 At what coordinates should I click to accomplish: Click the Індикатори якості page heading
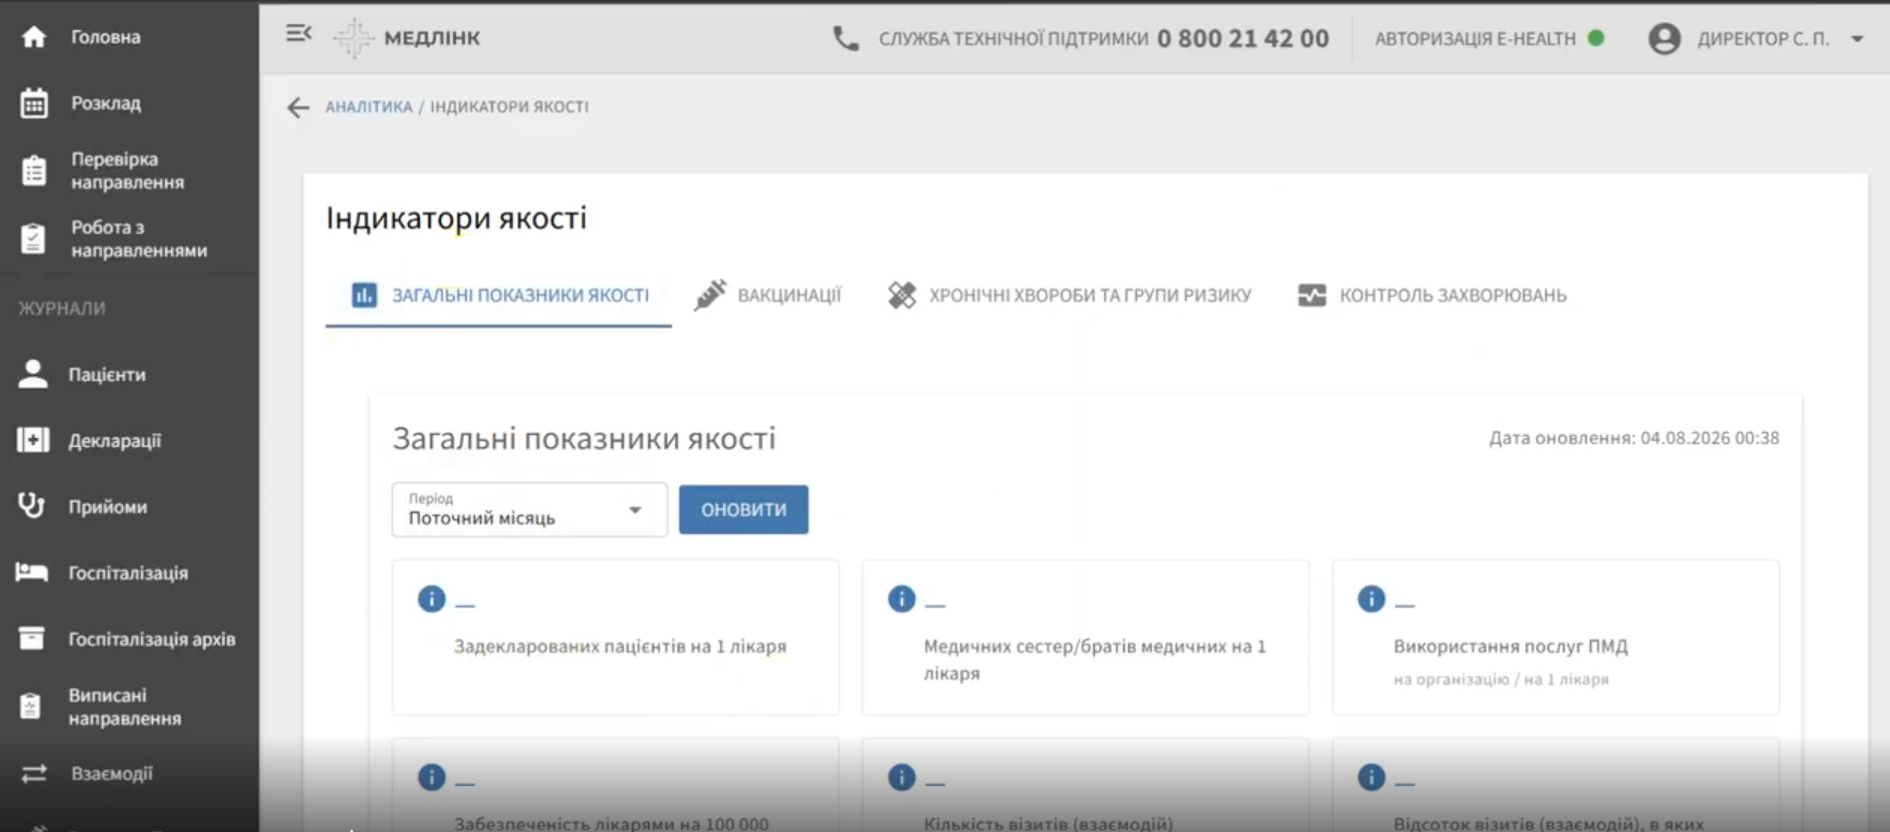(x=457, y=218)
